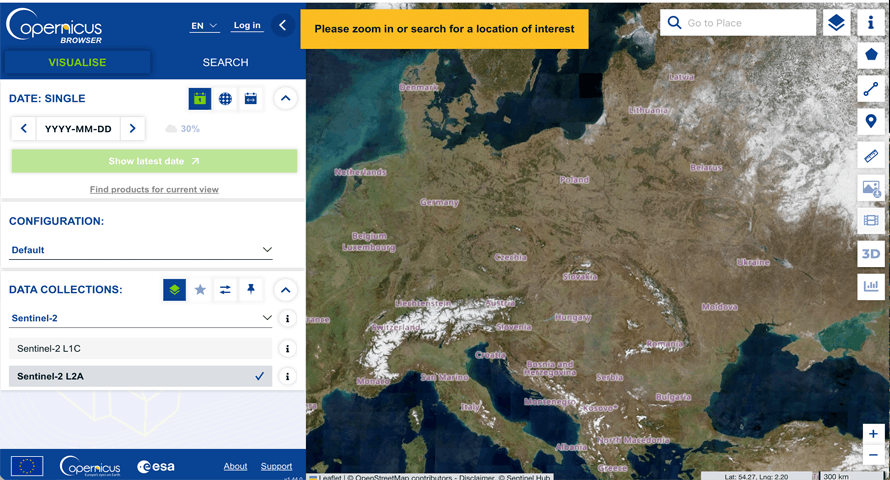Show info for Sentinel-2 L1C
The height and width of the screenshot is (480, 890).
[x=287, y=348]
